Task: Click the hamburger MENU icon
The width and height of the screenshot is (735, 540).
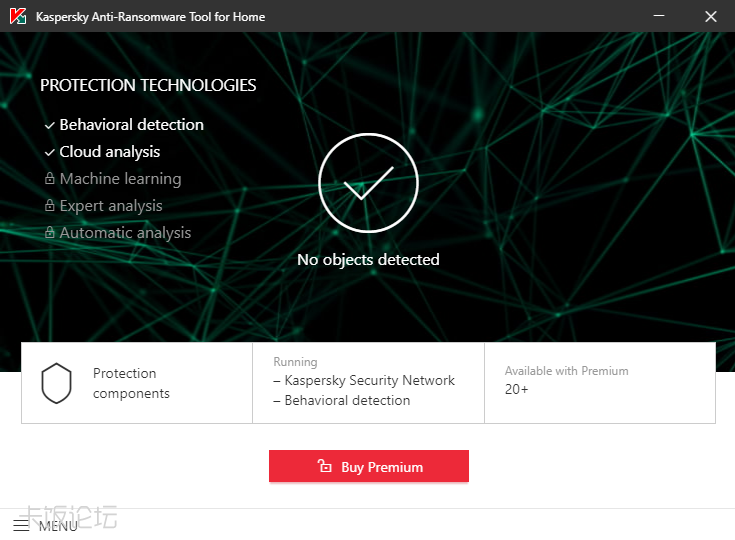Action: [x=21, y=525]
